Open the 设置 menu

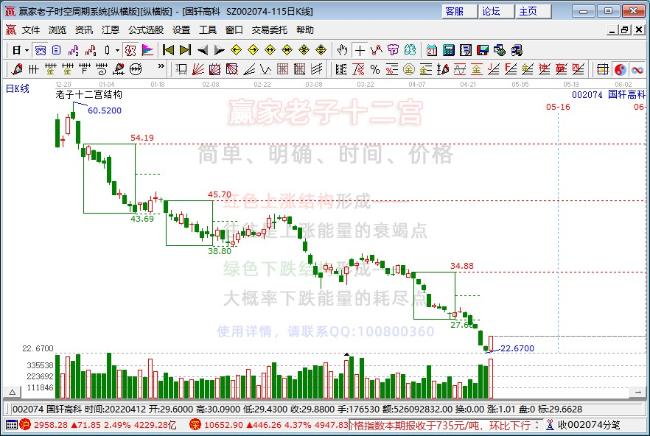181,30
